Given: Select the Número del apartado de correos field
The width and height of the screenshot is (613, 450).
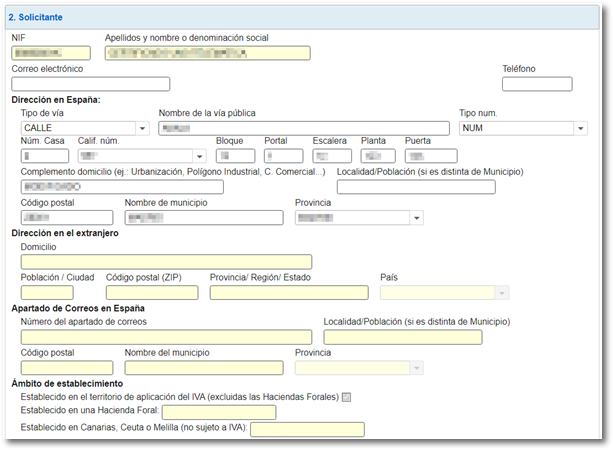Looking at the screenshot, I should coord(165,337).
